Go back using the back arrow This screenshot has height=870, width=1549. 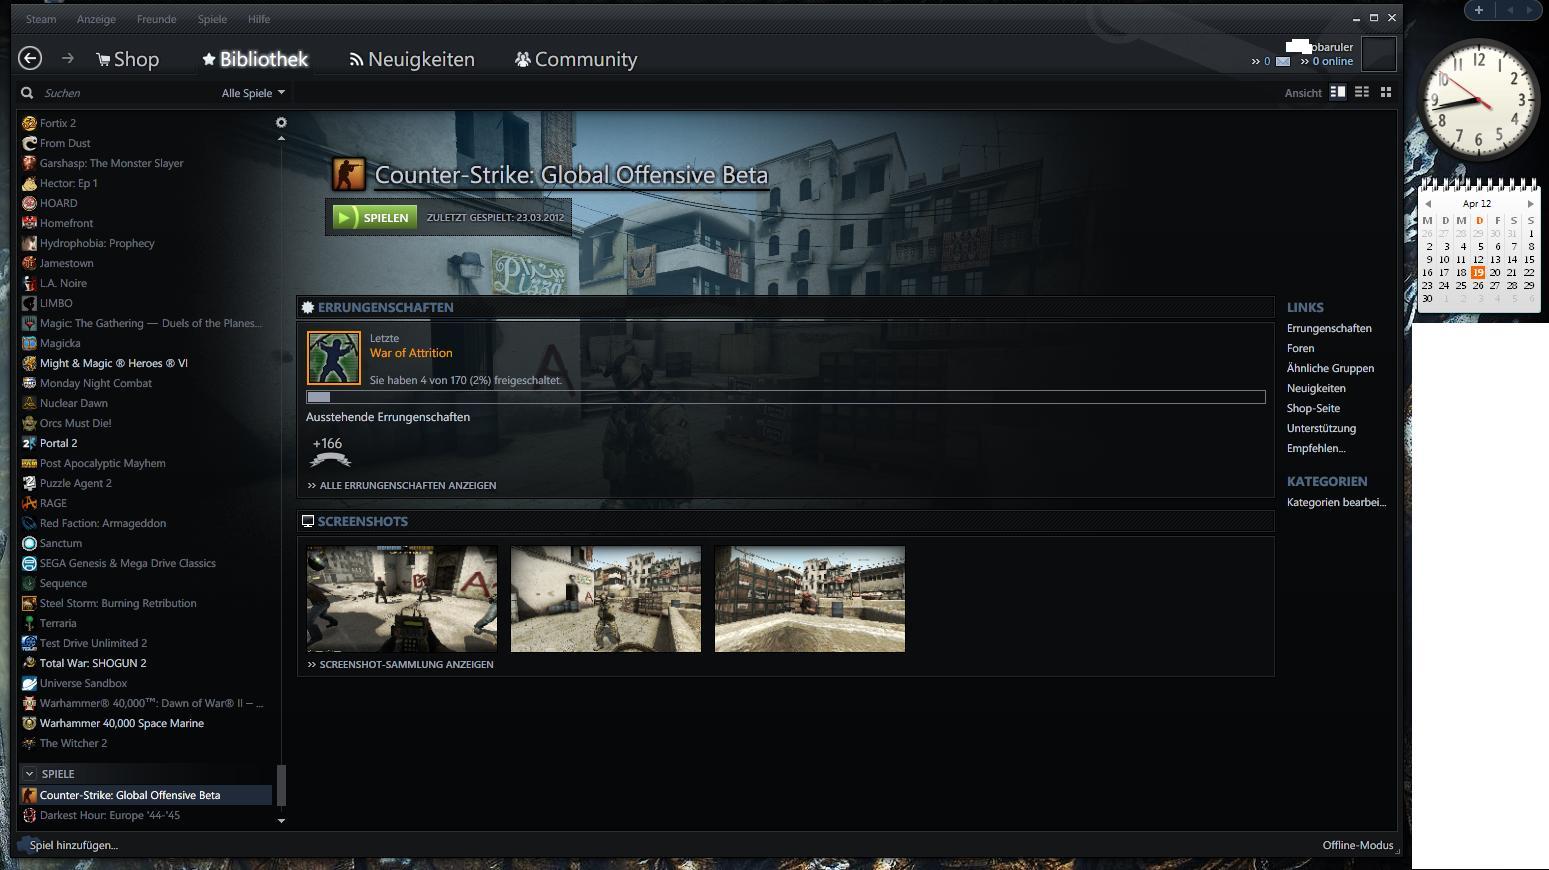click(x=30, y=59)
